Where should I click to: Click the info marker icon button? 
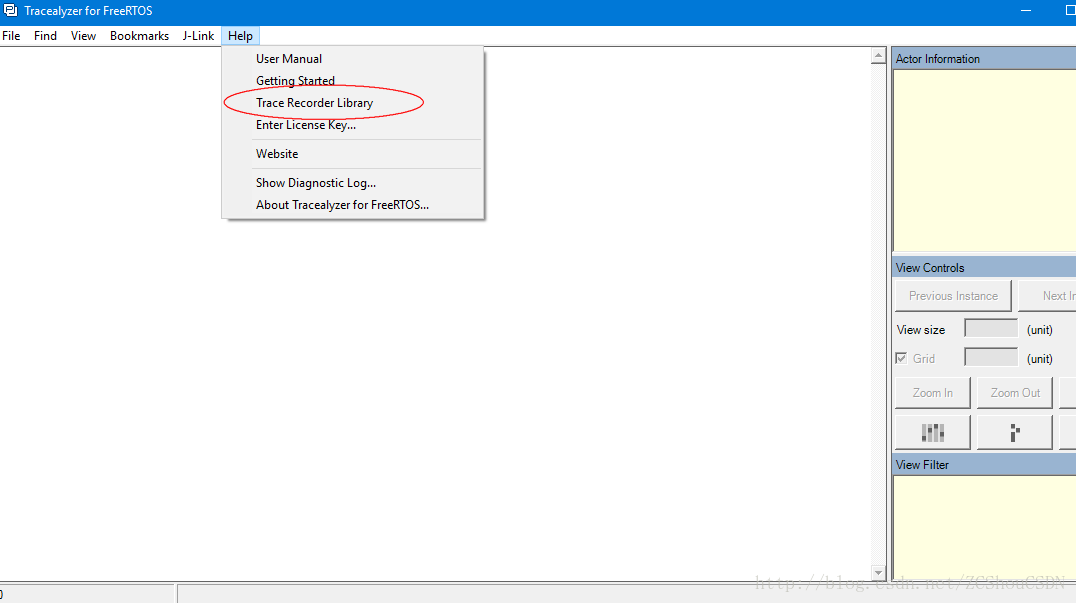coord(1015,432)
